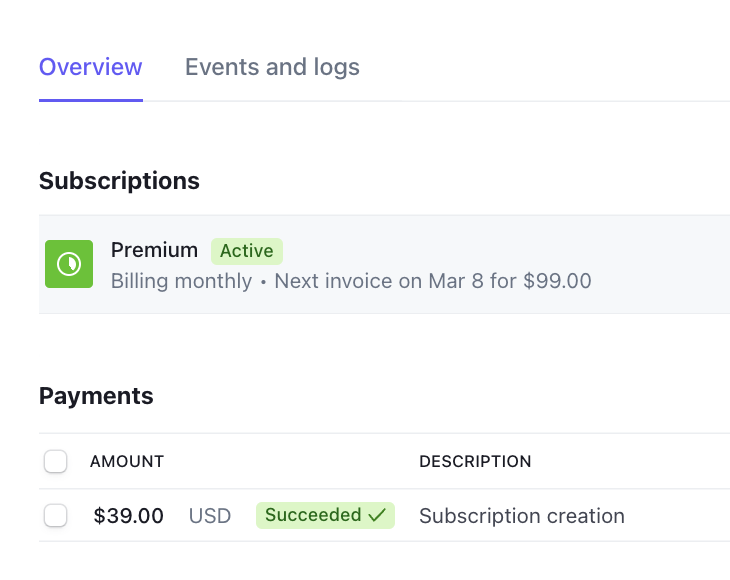The image size is (730, 580).
Task: Open the Premium subscription name
Action: 154,250
